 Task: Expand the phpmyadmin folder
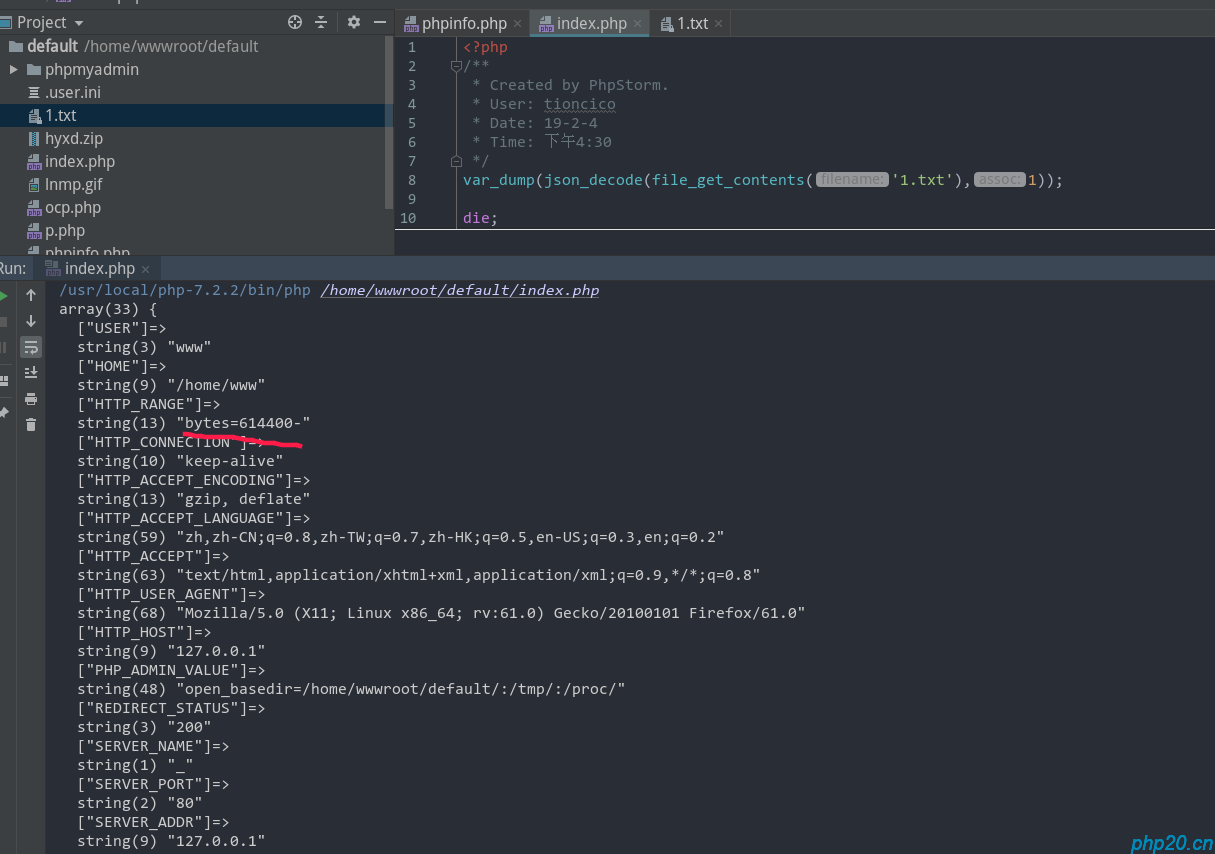pyautogui.click(x=14, y=69)
